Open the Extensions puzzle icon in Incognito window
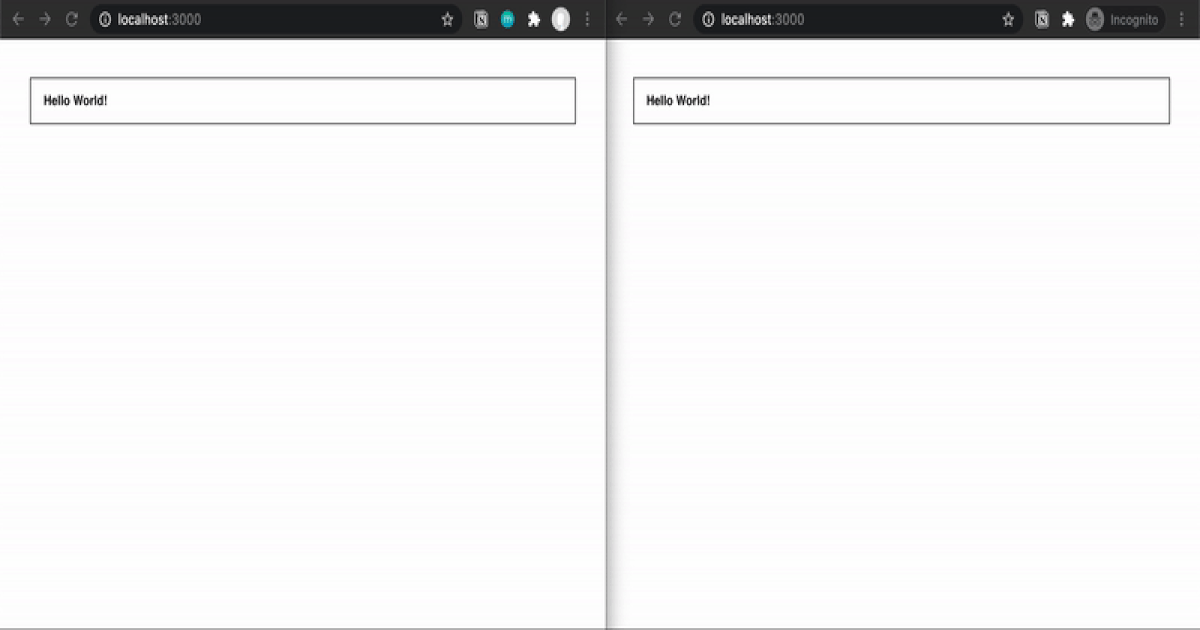The image size is (1200, 630). pos(1068,19)
